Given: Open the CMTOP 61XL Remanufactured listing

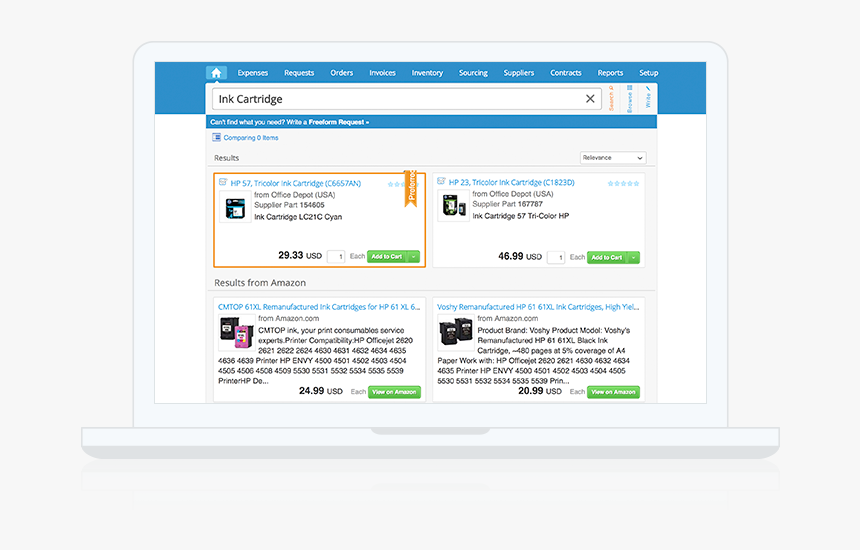Looking at the screenshot, I should point(319,307).
